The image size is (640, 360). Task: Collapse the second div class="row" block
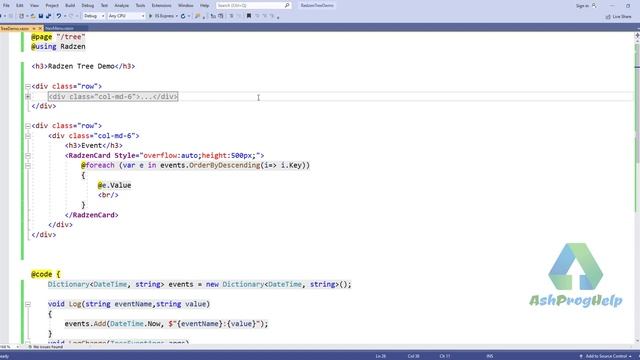pos(28,126)
